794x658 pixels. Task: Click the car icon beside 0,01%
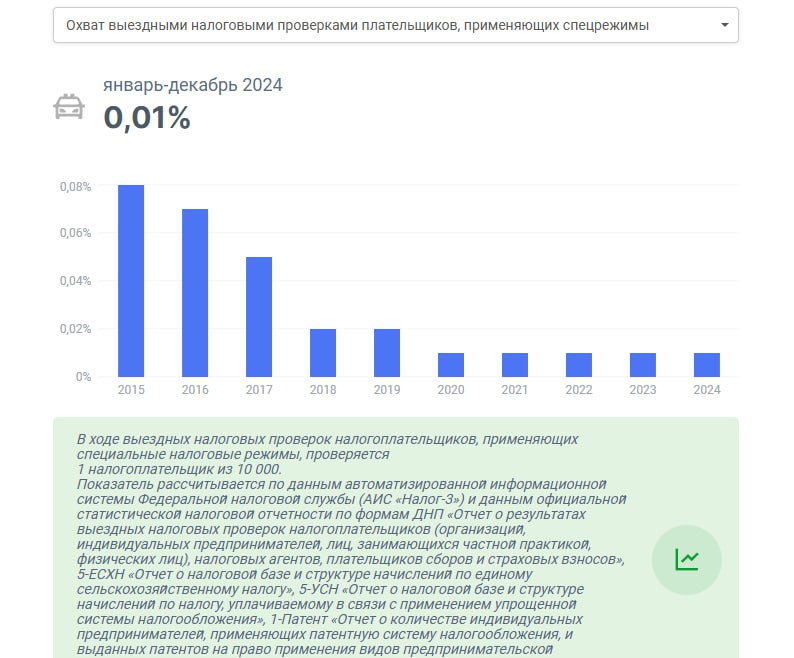pyautogui.click(x=69, y=106)
